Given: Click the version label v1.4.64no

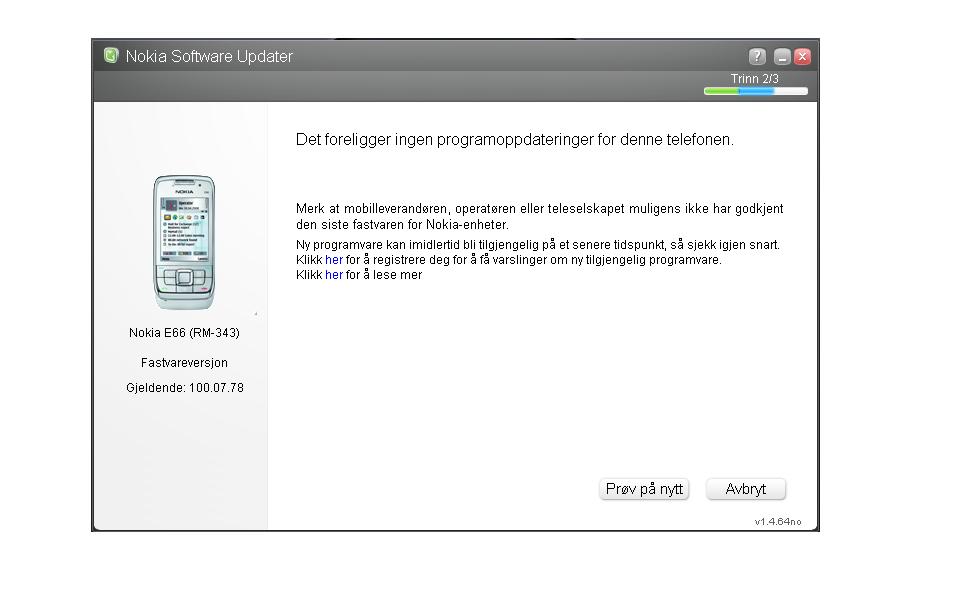Looking at the screenshot, I should (x=778, y=522).
